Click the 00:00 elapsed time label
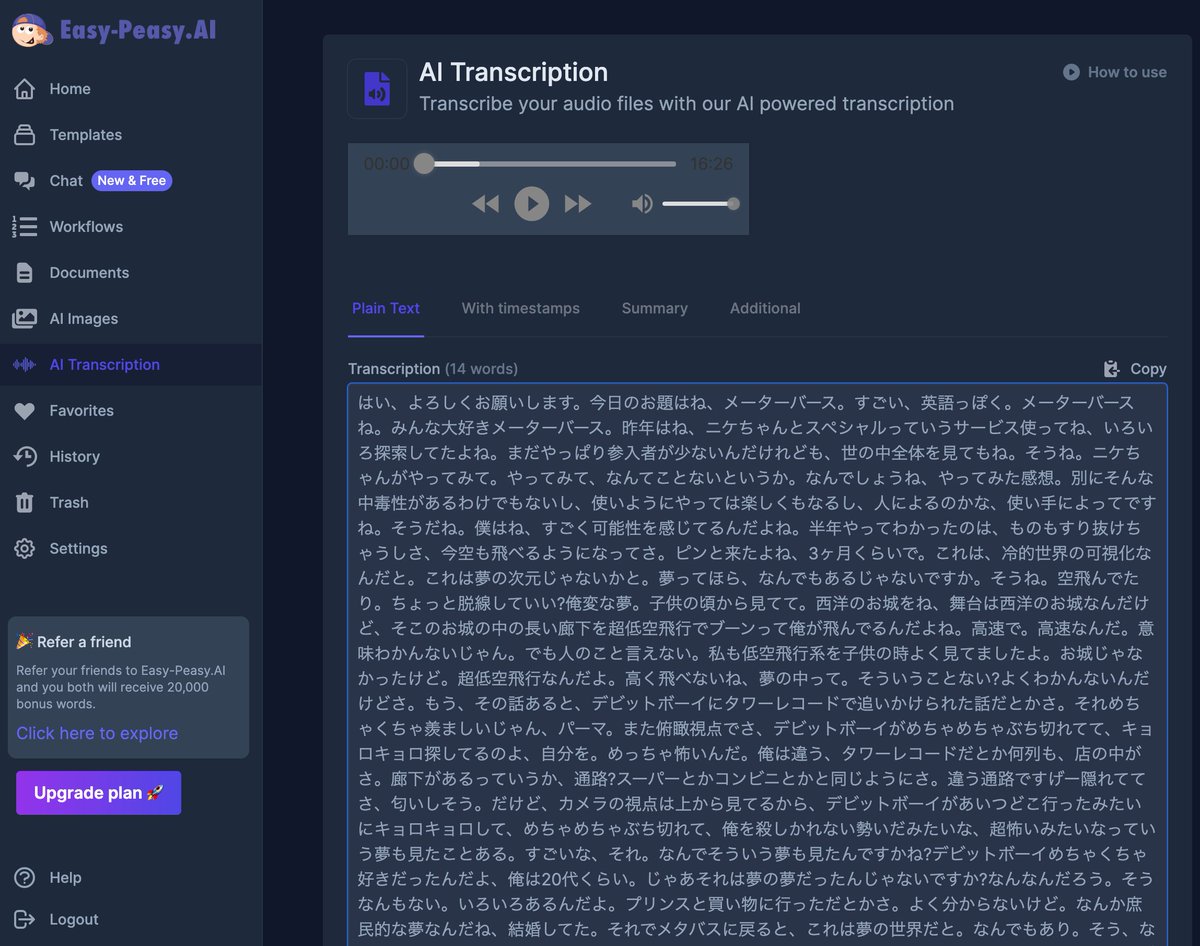Image resolution: width=1200 pixels, height=946 pixels. tap(387, 164)
